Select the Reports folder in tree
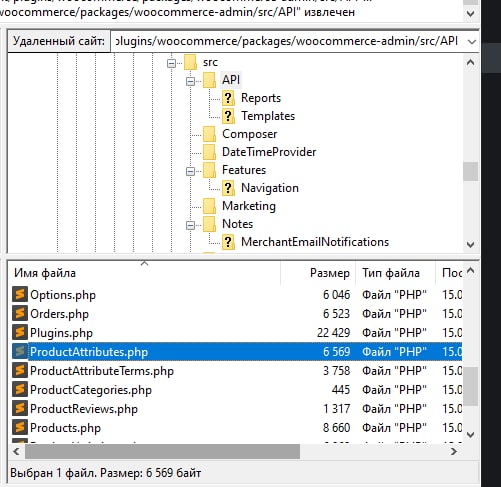501x487 pixels. tap(261, 98)
